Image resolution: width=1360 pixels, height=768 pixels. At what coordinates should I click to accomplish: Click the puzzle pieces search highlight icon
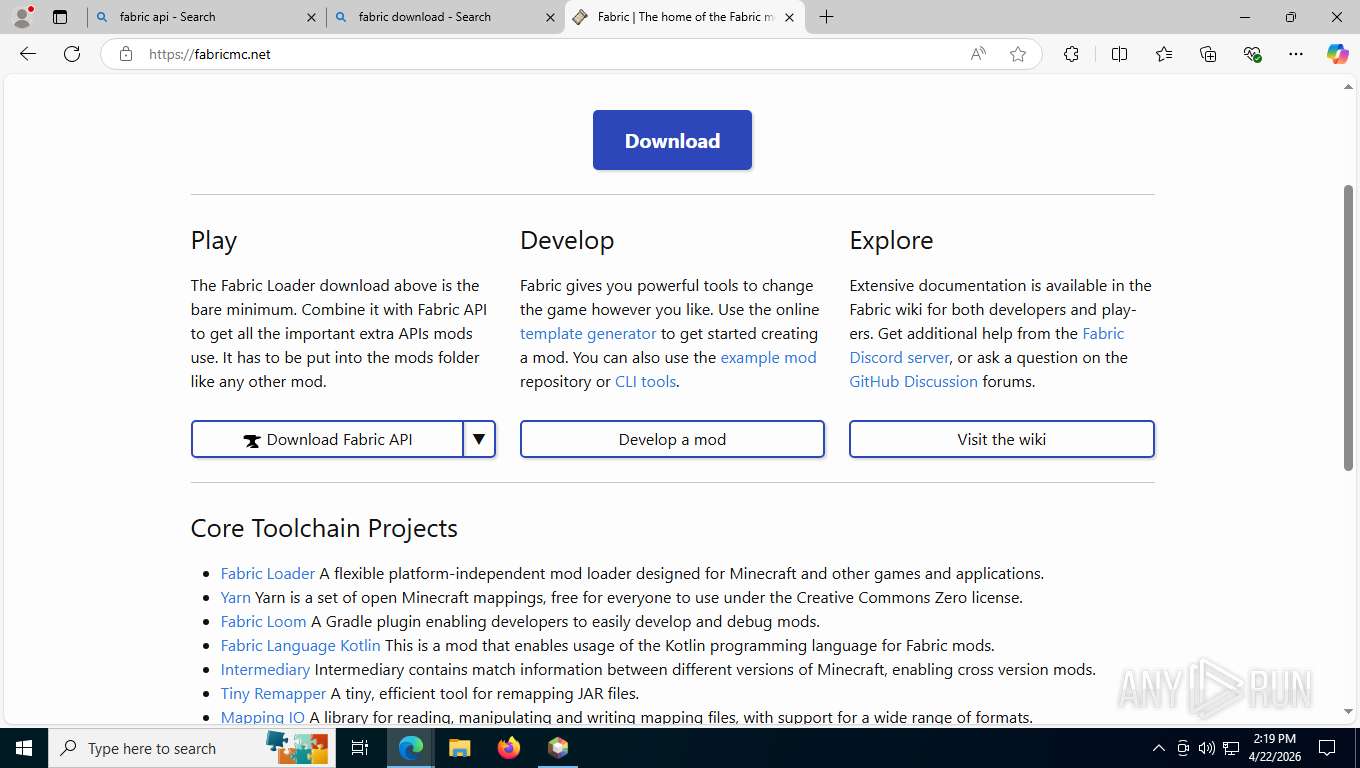coord(297,747)
